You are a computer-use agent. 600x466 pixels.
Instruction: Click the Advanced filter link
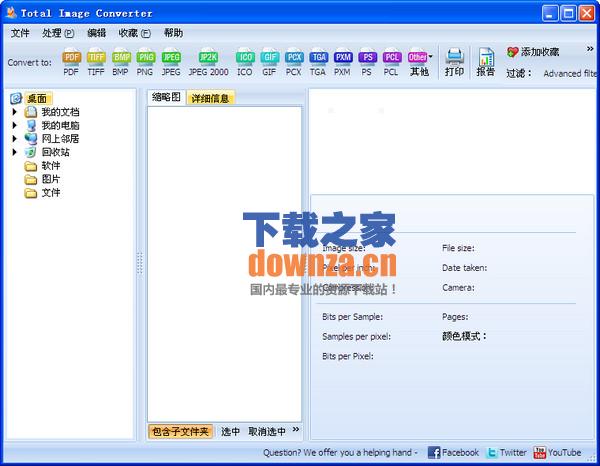click(x=570, y=73)
